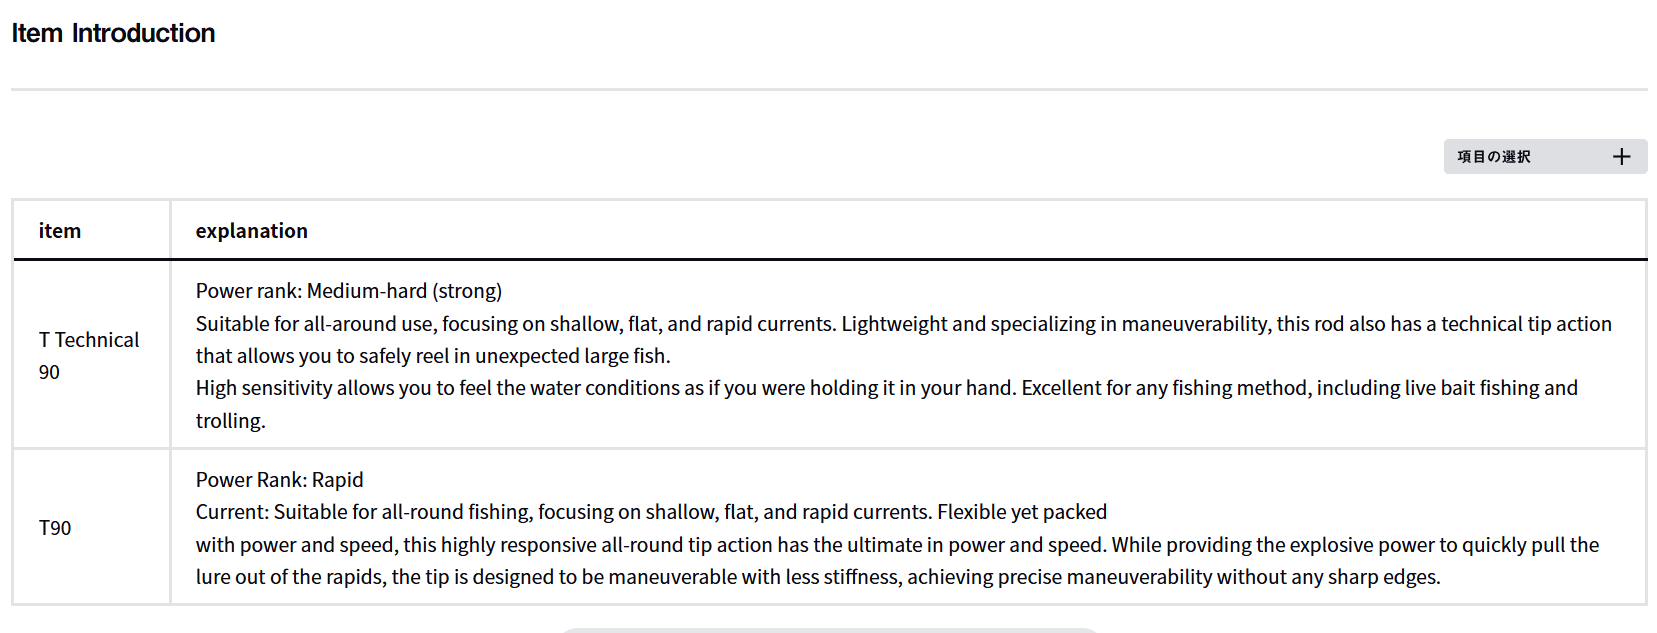The height and width of the screenshot is (633, 1657).
Task: Click the Item Introduction heading
Action: [113, 33]
